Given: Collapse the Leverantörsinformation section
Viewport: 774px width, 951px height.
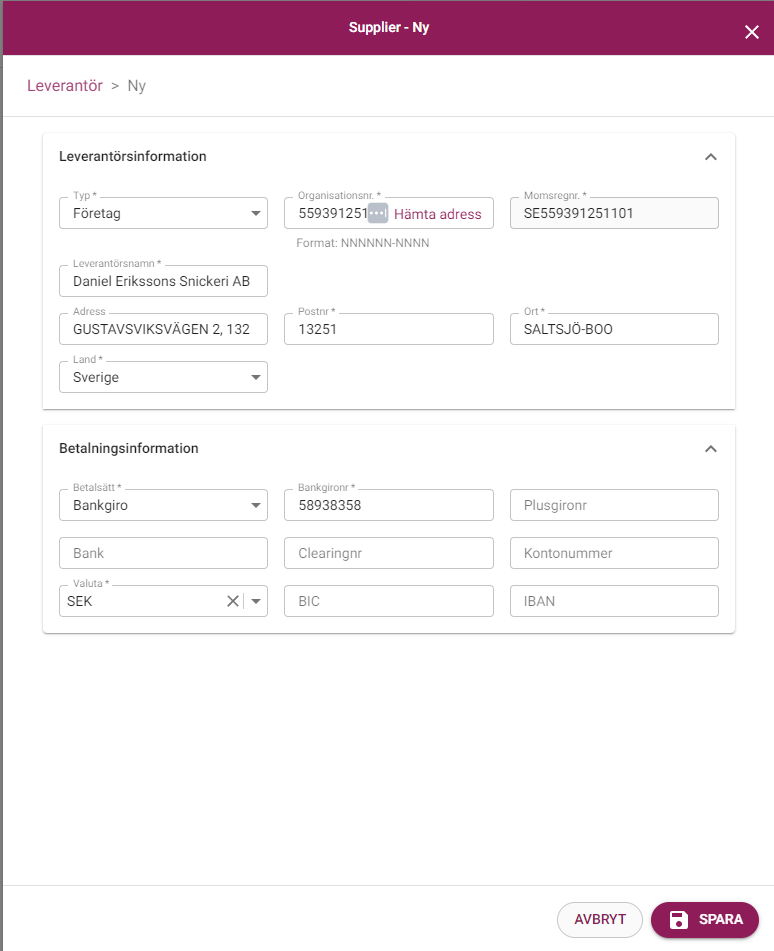Looking at the screenshot, I should coord(711,156).
